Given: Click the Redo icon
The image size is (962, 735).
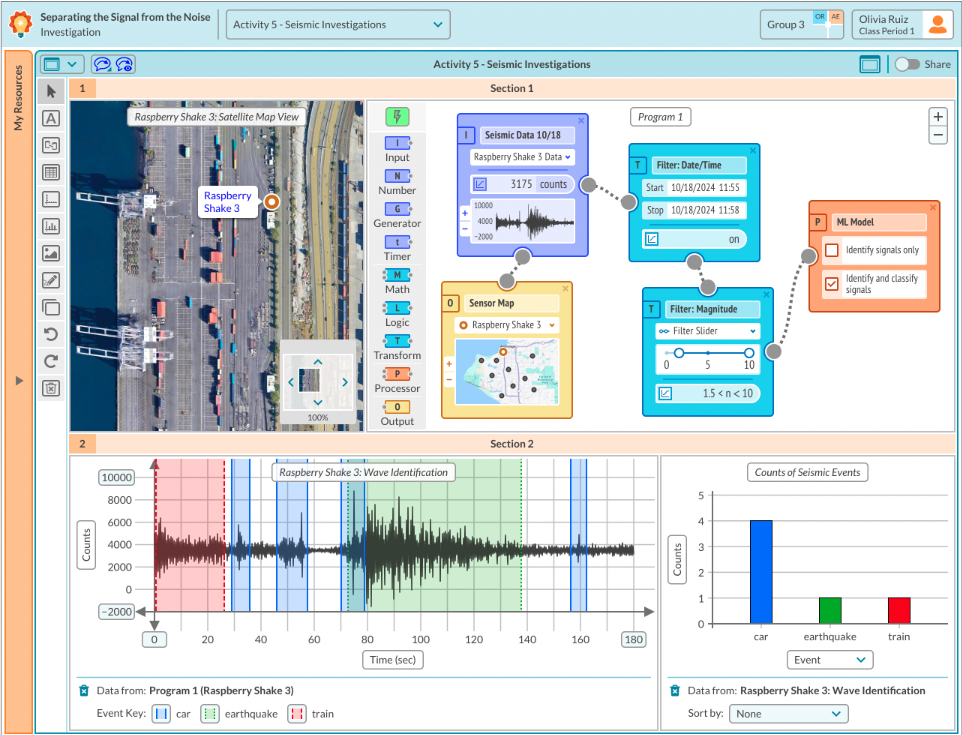Looking at the screenshot, I should pos(50,359).
